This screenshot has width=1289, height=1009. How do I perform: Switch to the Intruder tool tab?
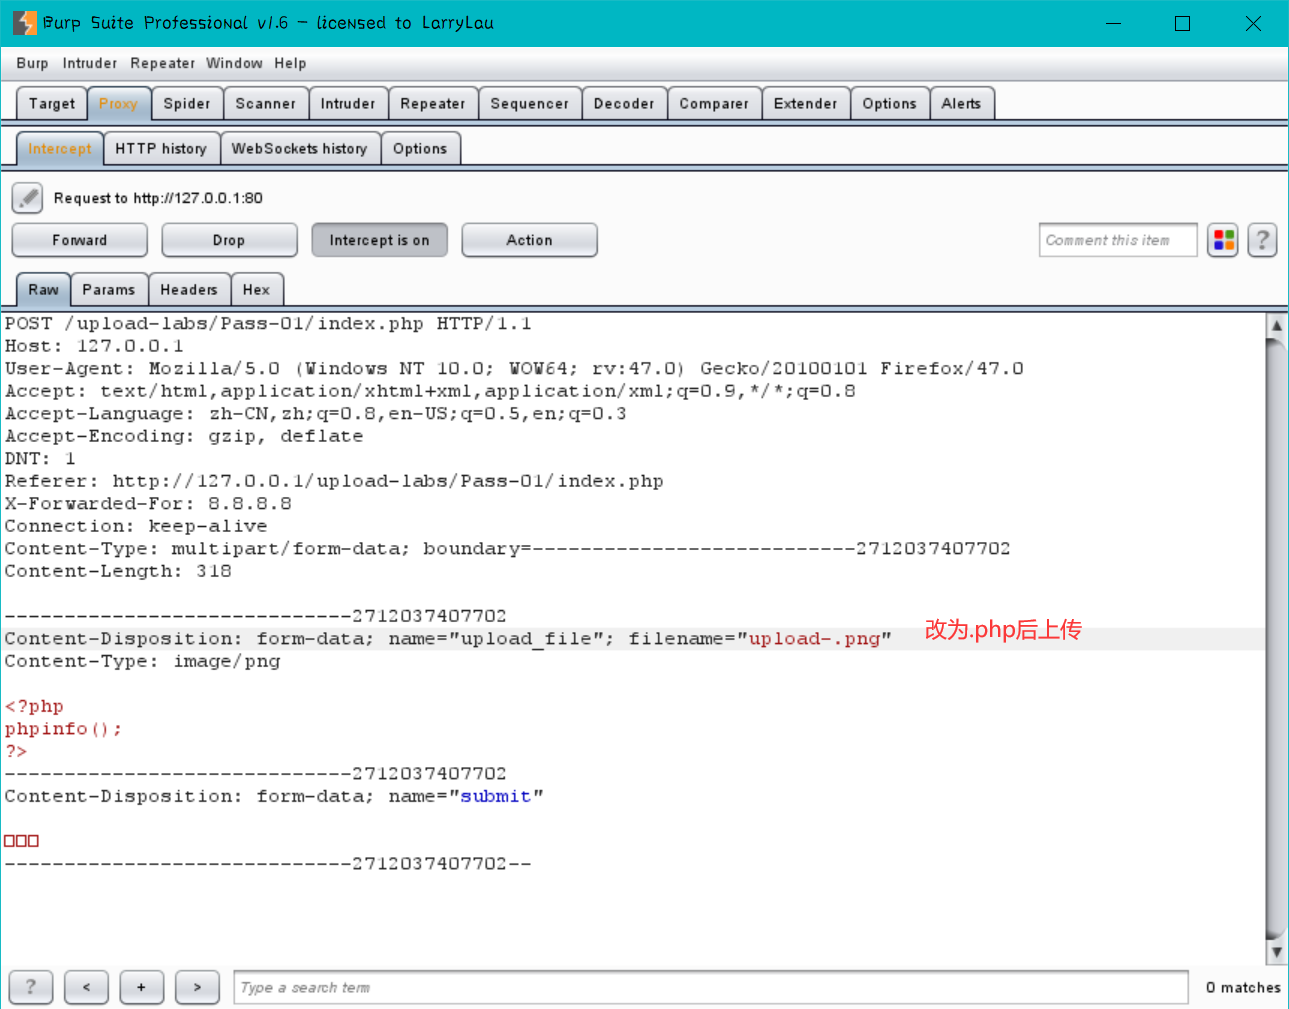(348, 104)
